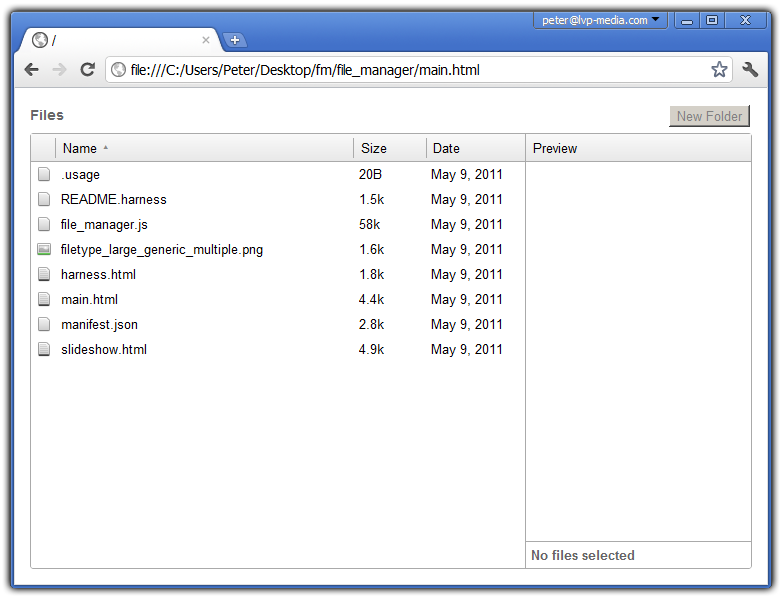Click the 20B size value
780x600 pixels.
click(370, 174)
